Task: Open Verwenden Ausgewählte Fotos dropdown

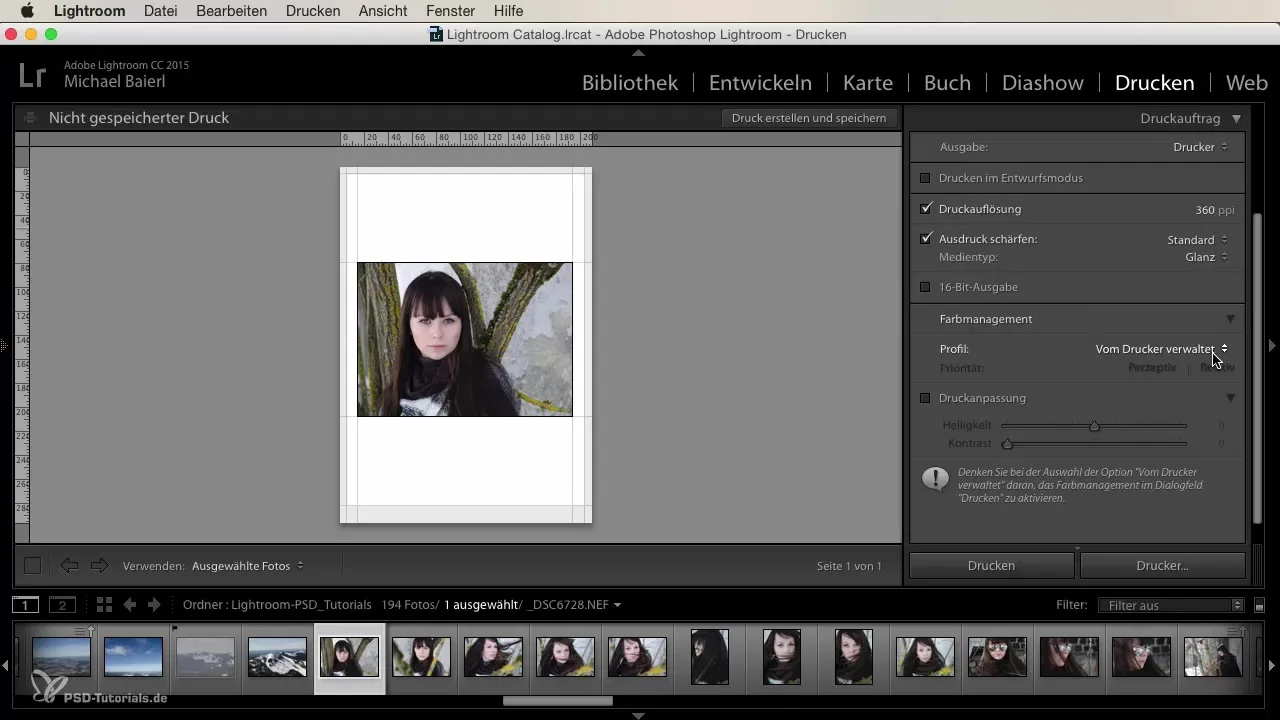Action: pyautogui.click(x=248, y=566)
